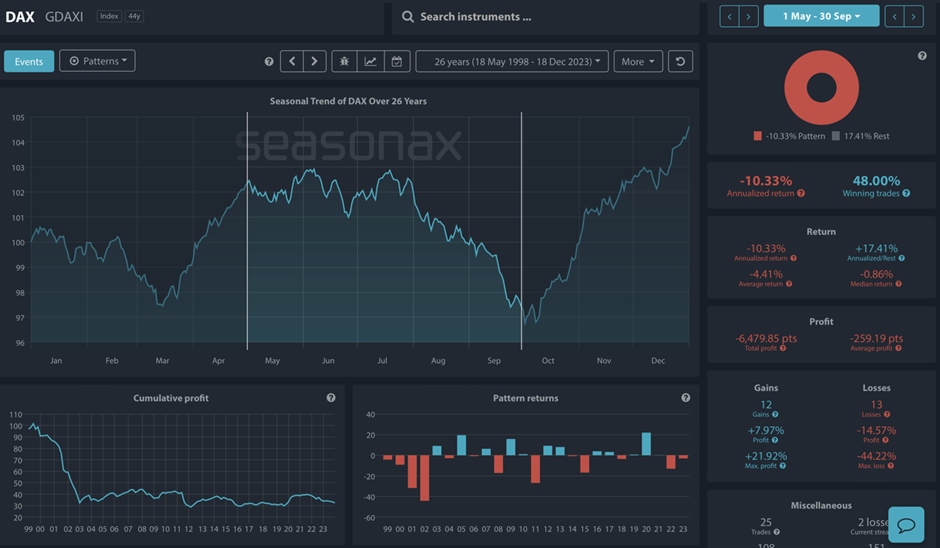The image size is (940, 548).
Task: Click help icon beside Winning trades
Action: pyautogui.click(x=906, y=193)
